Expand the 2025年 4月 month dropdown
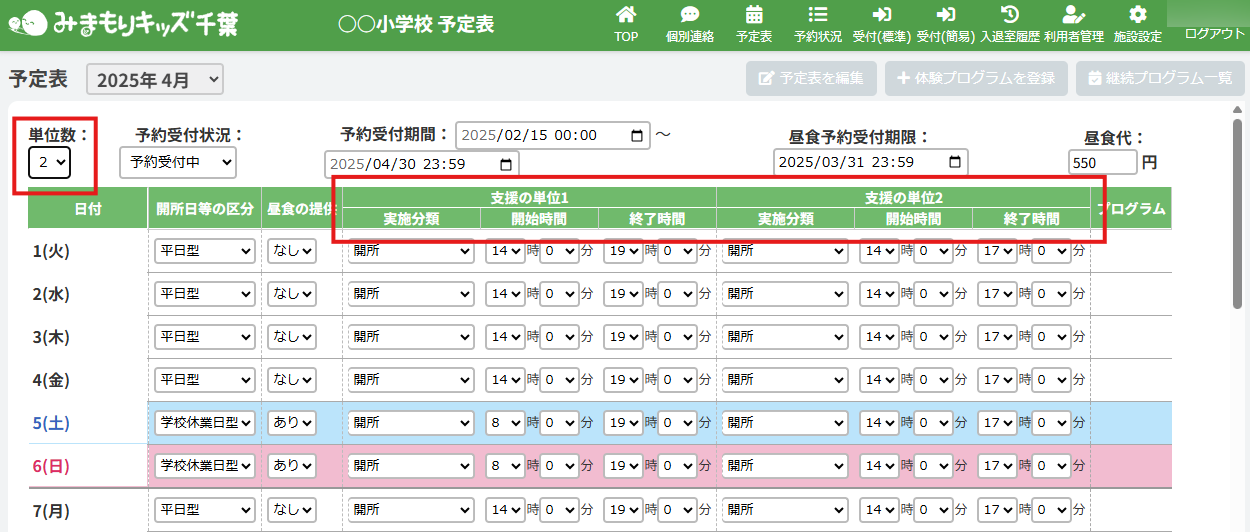This screenshot has width=1250, height=532. click(155, 80)
